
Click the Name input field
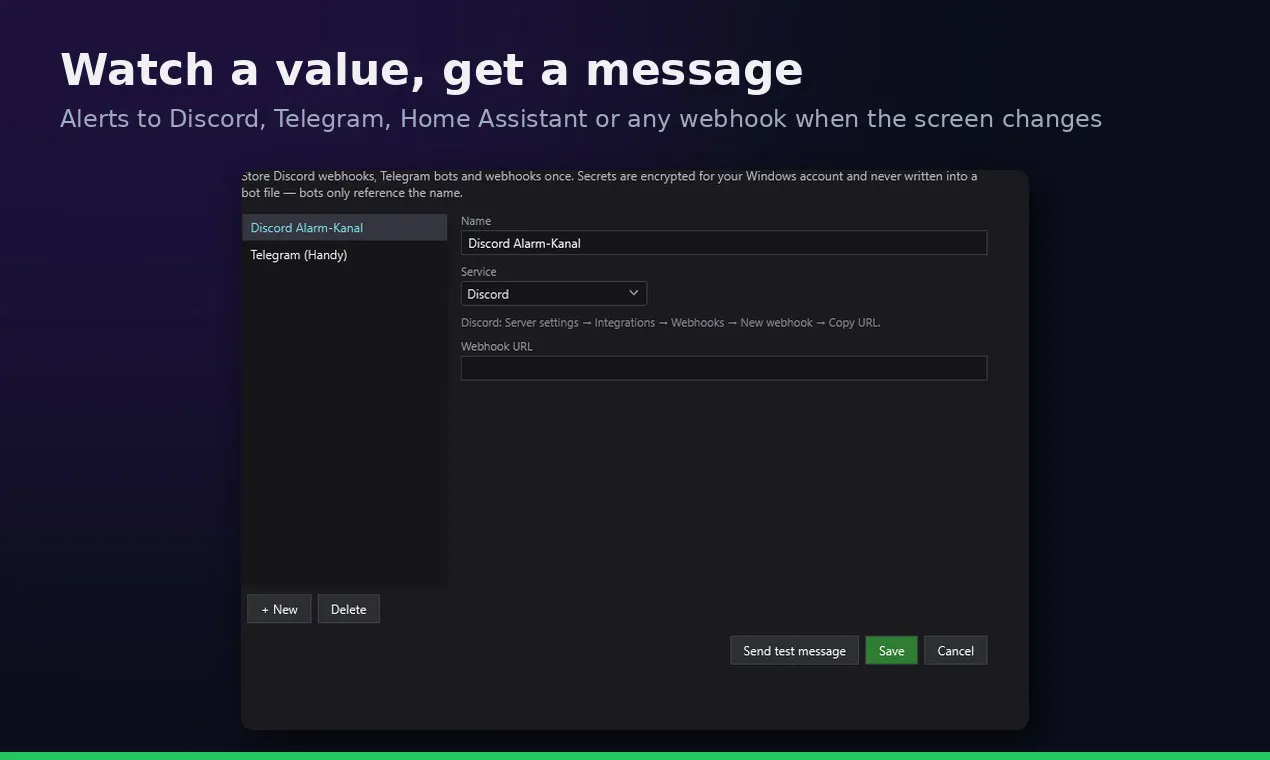[x=724, y=243]
